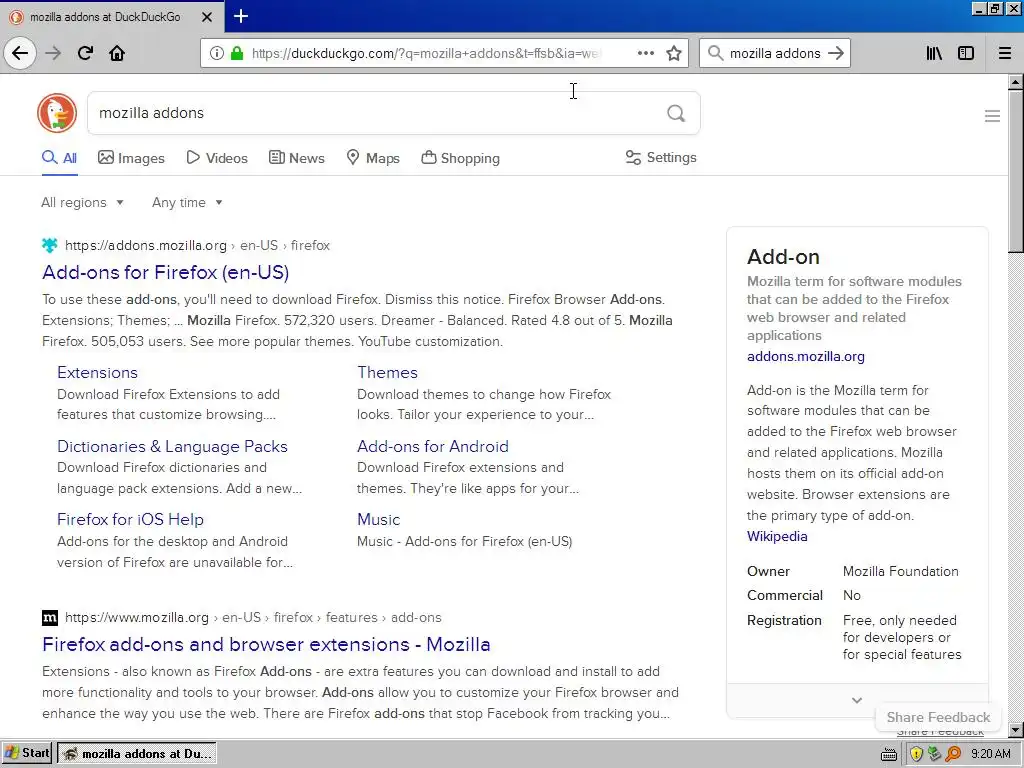Switch to Videos results
Viewport: 1024px width, 768px height.
(x=217, y=158)
